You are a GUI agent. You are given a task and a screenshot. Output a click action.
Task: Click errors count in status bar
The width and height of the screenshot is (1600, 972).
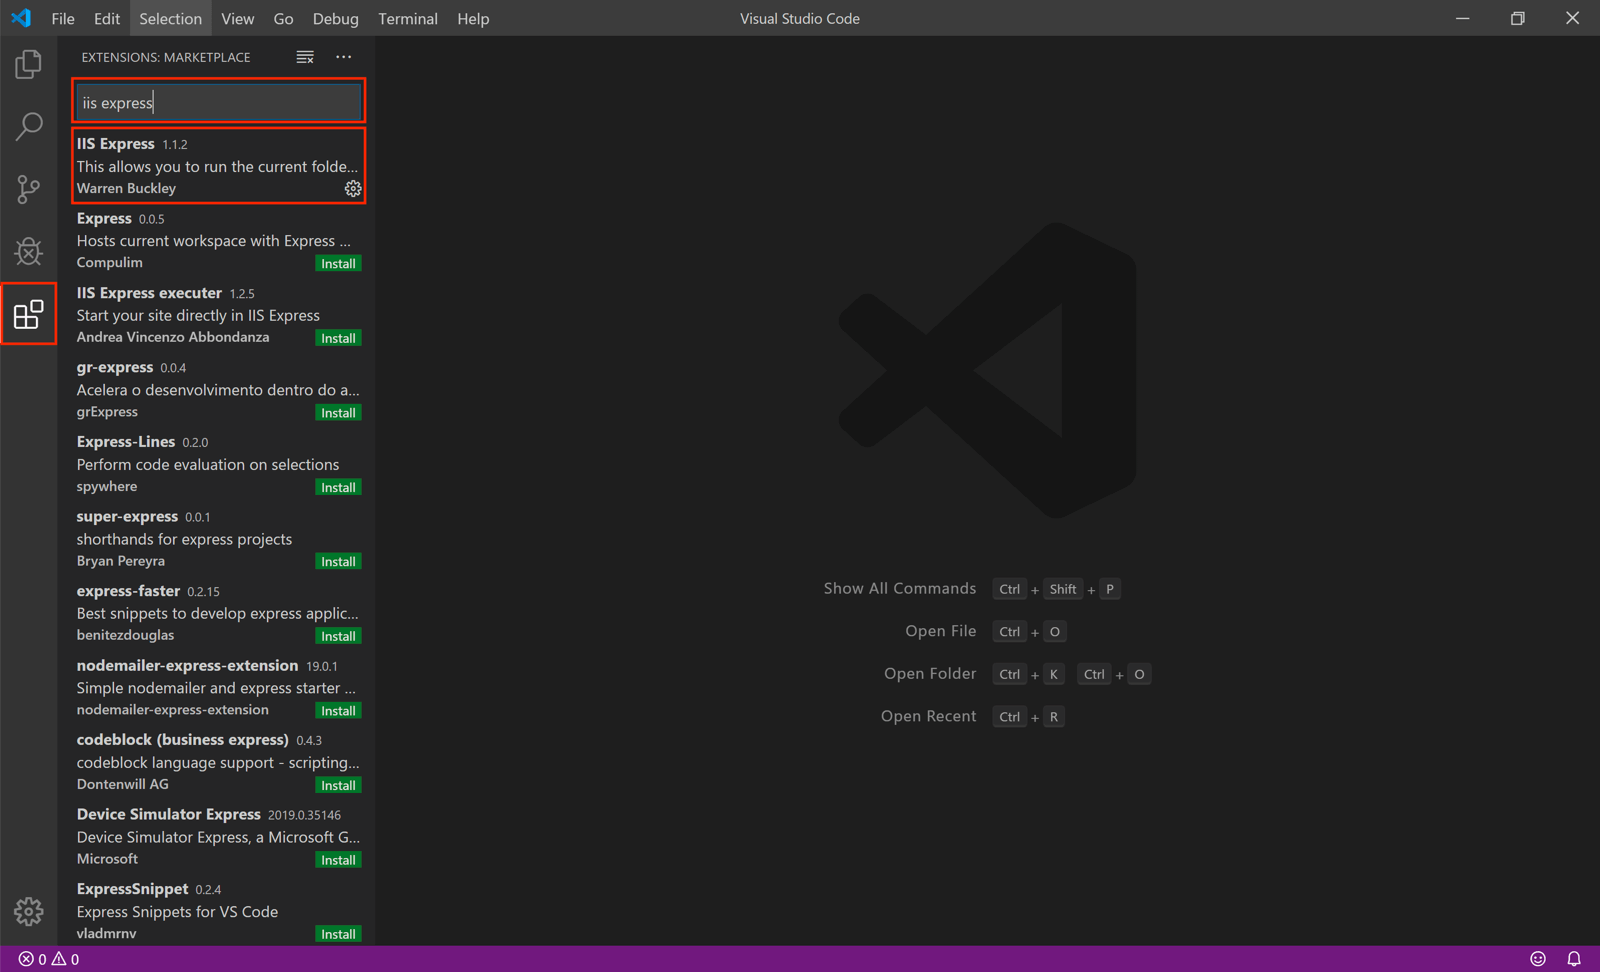pyautogui.click(x=33, y=959)
